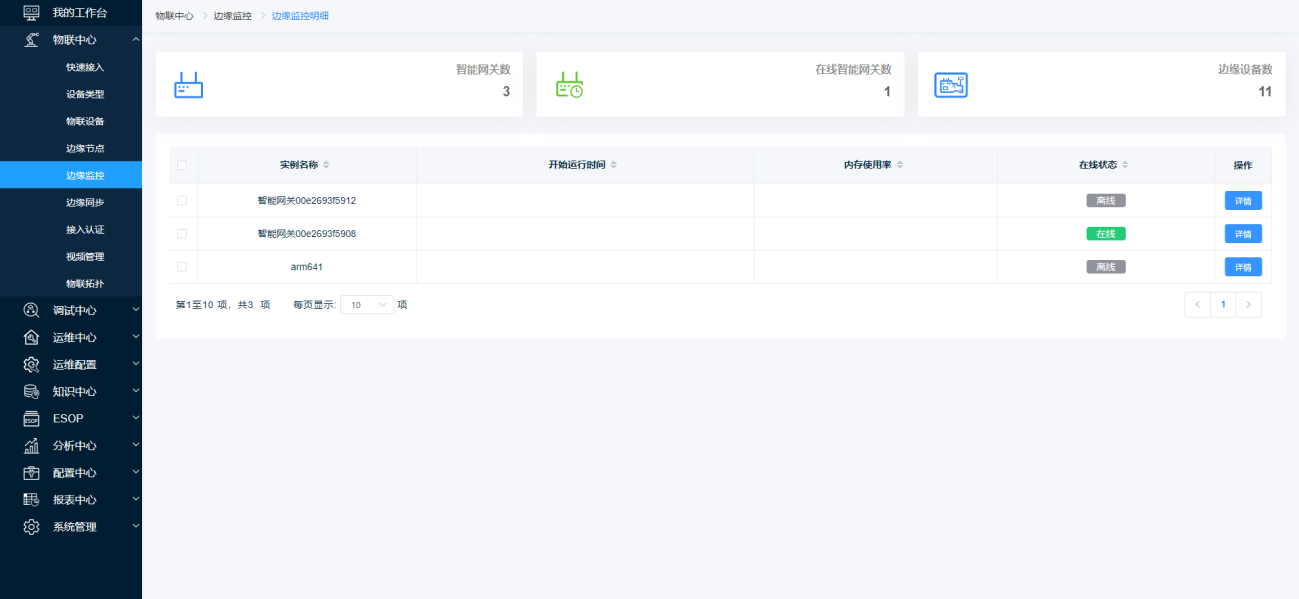Sort table by 实例名称 column
Image resolution: width=1299 pixels, height=599 pixels.
(x=326, y=165)
